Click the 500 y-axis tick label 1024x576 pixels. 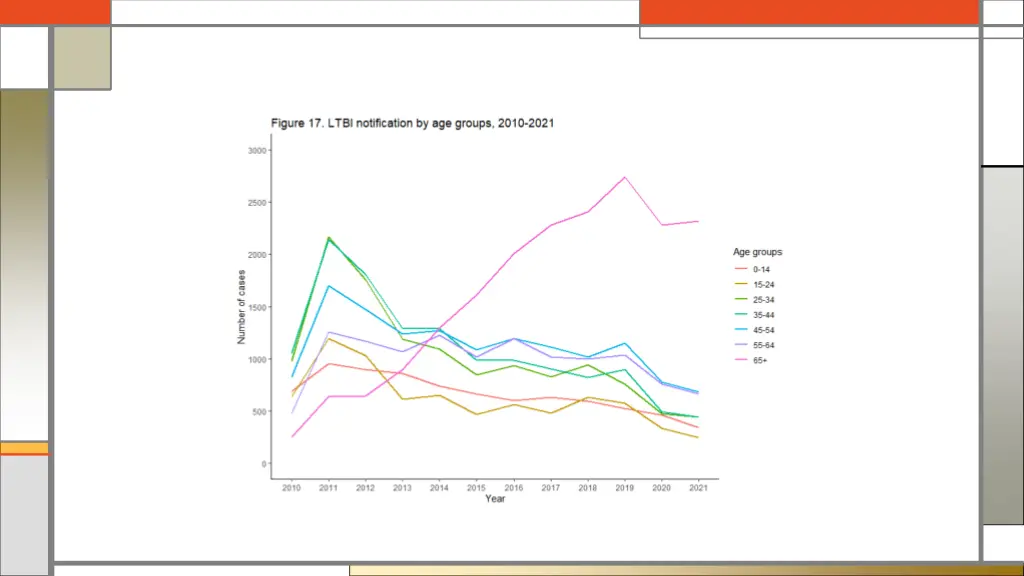tap(259, 411)
